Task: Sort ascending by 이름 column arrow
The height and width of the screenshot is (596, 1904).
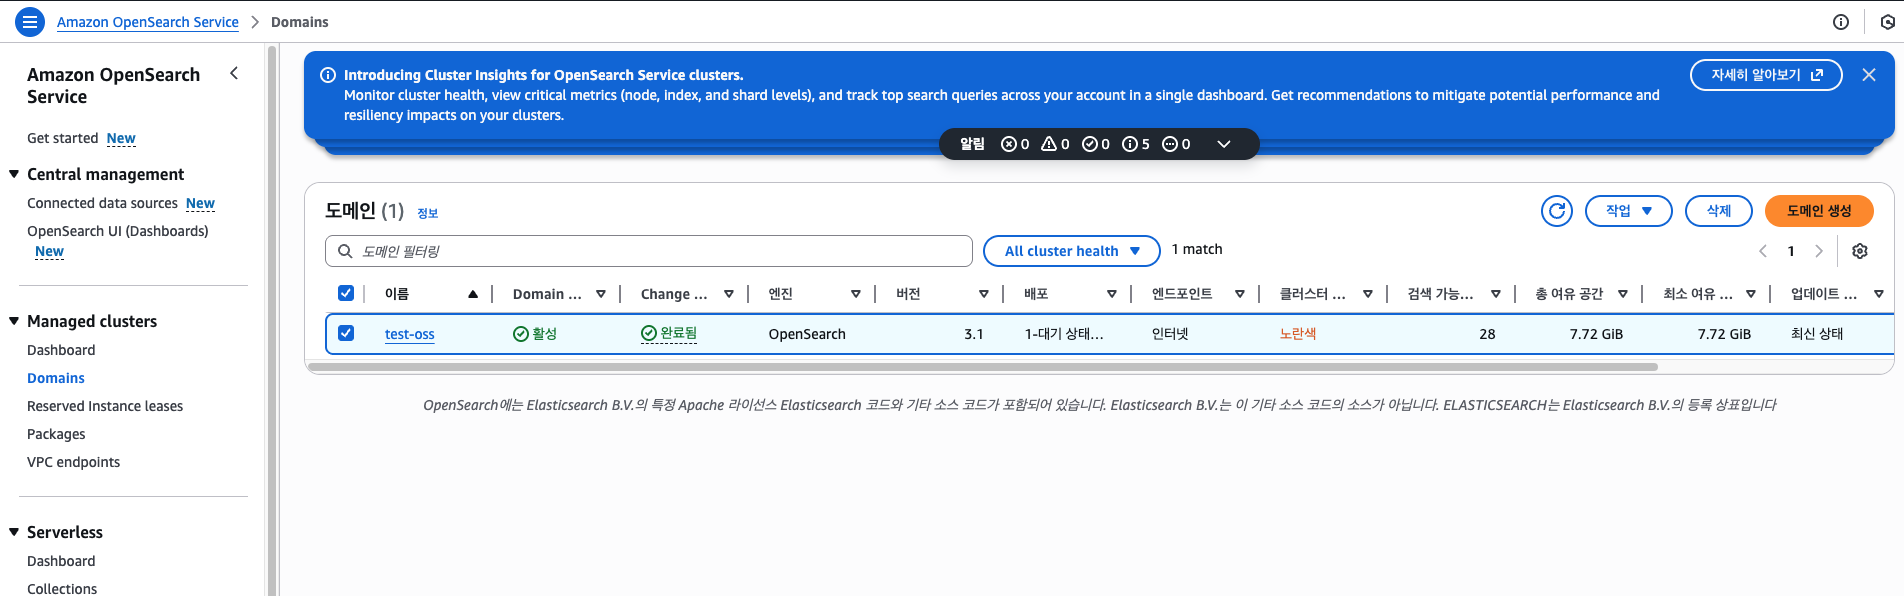Action: 473,294
